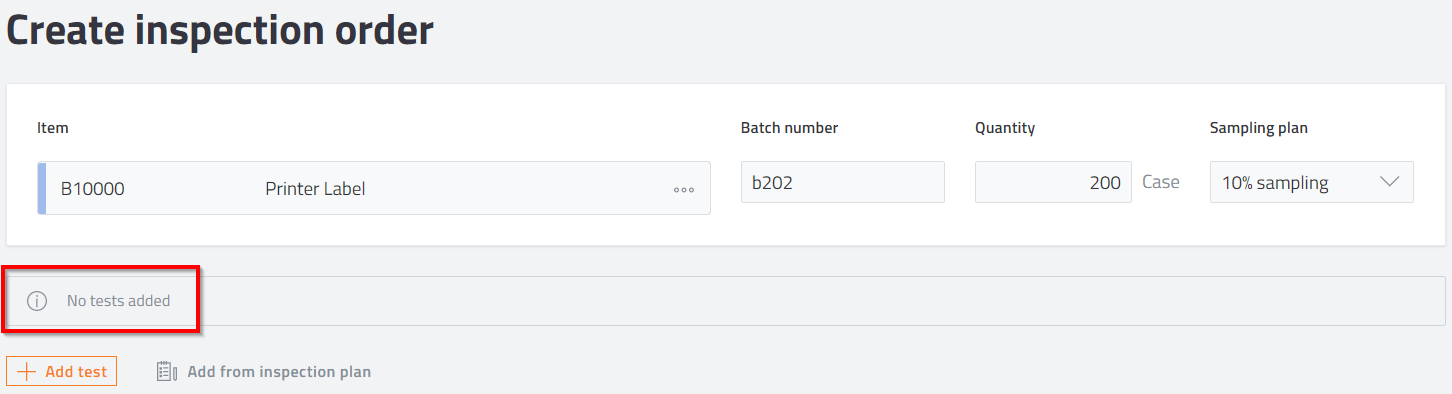This screenshot has height=394, width=1452.
Task: Open the item lookup ellipsis icon
Action: pyautogui.click(x=684, y=189)
